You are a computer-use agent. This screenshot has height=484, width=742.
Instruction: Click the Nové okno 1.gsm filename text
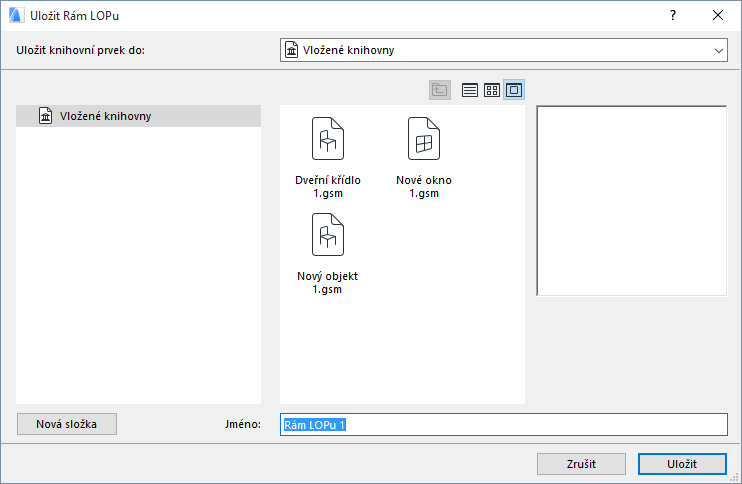pos(424,186)
